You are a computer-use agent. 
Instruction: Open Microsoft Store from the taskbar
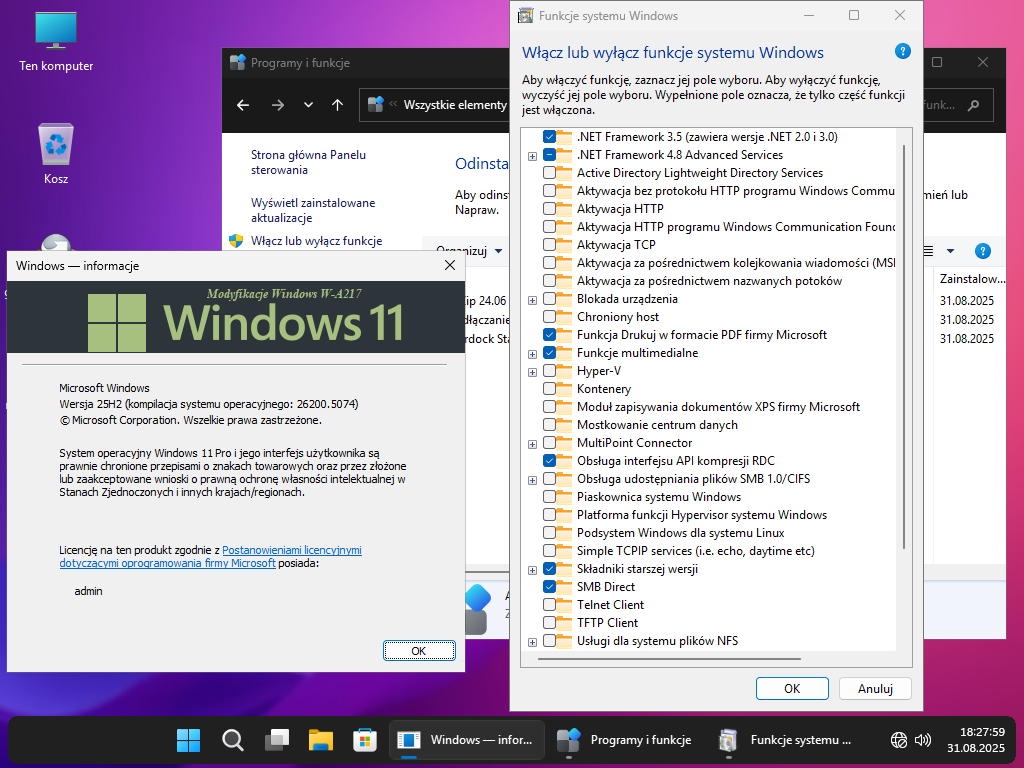(364, 740)
